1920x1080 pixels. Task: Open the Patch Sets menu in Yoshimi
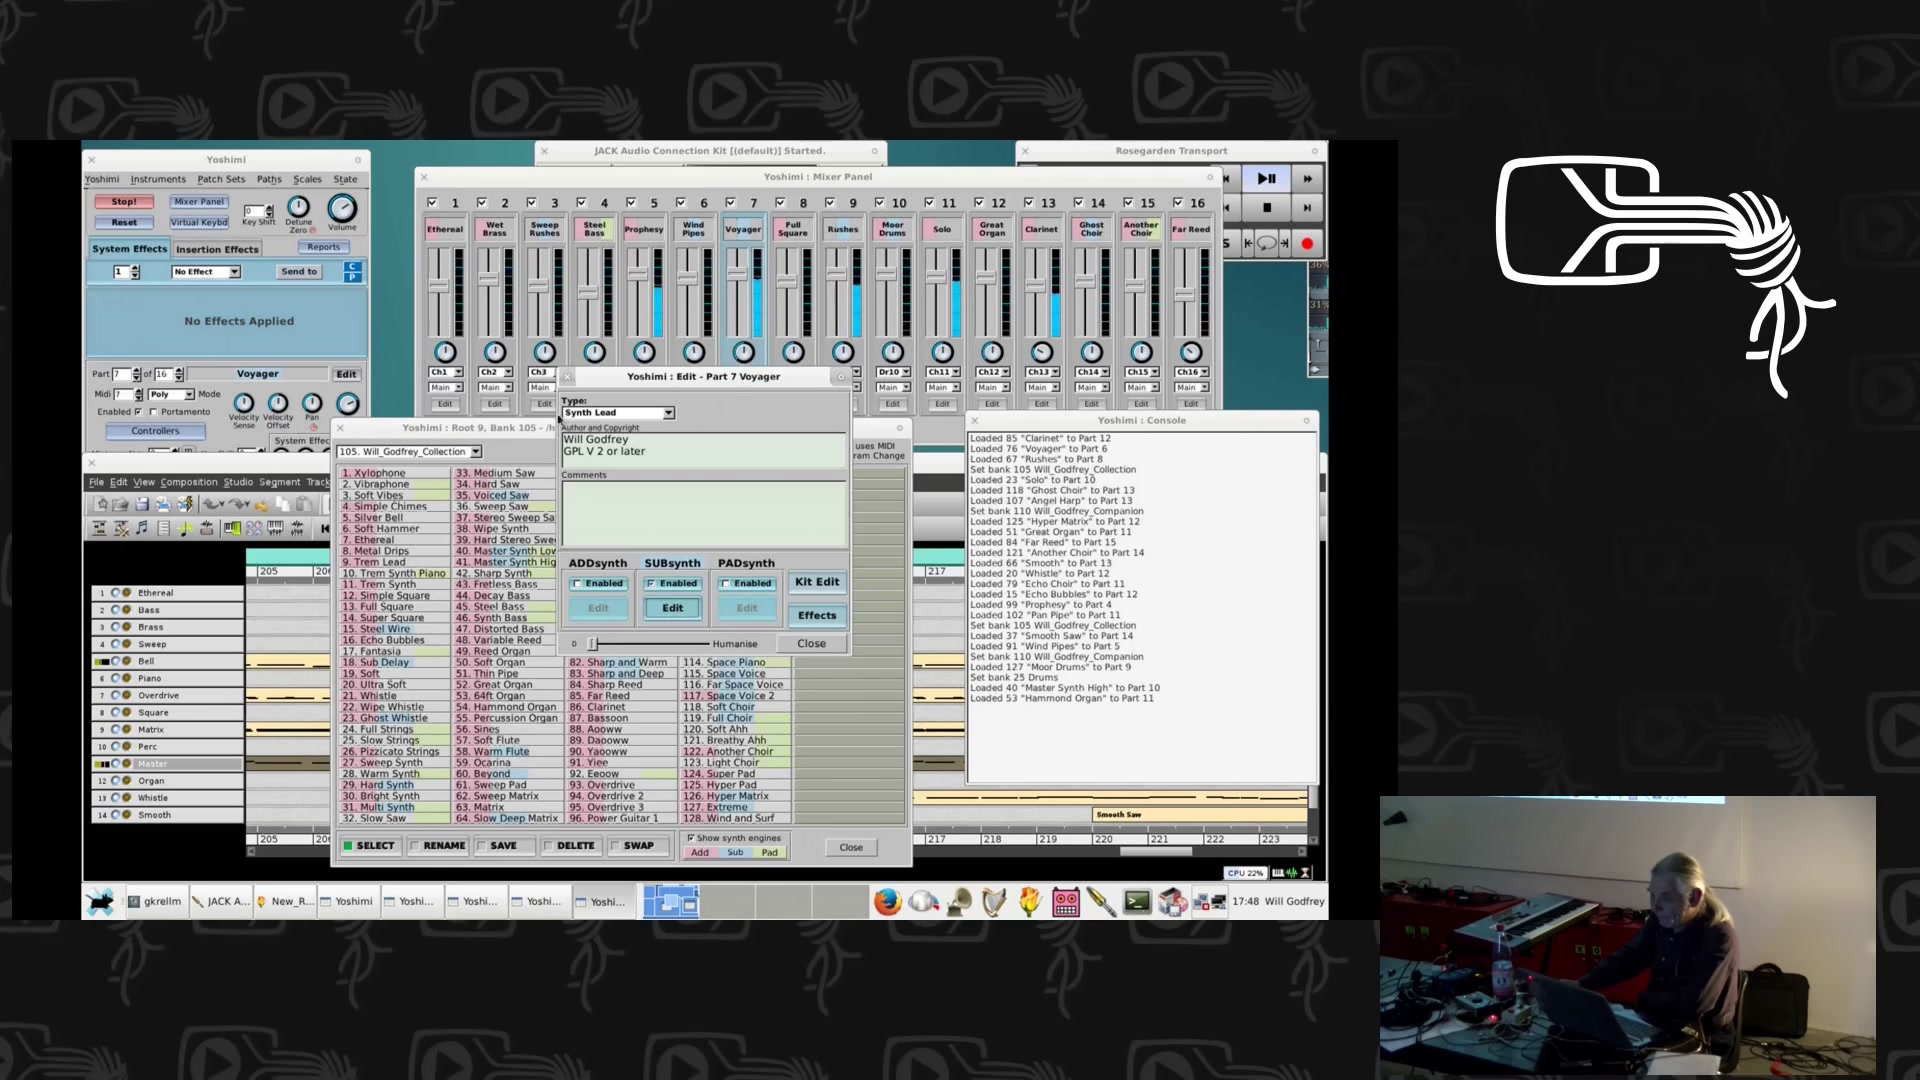point(221,180)
